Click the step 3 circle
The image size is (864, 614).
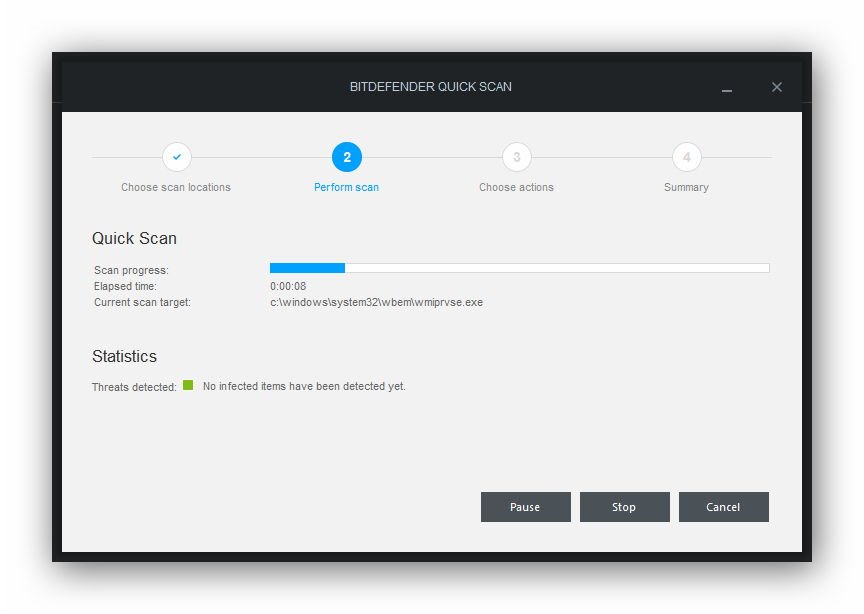coord(517,157)
